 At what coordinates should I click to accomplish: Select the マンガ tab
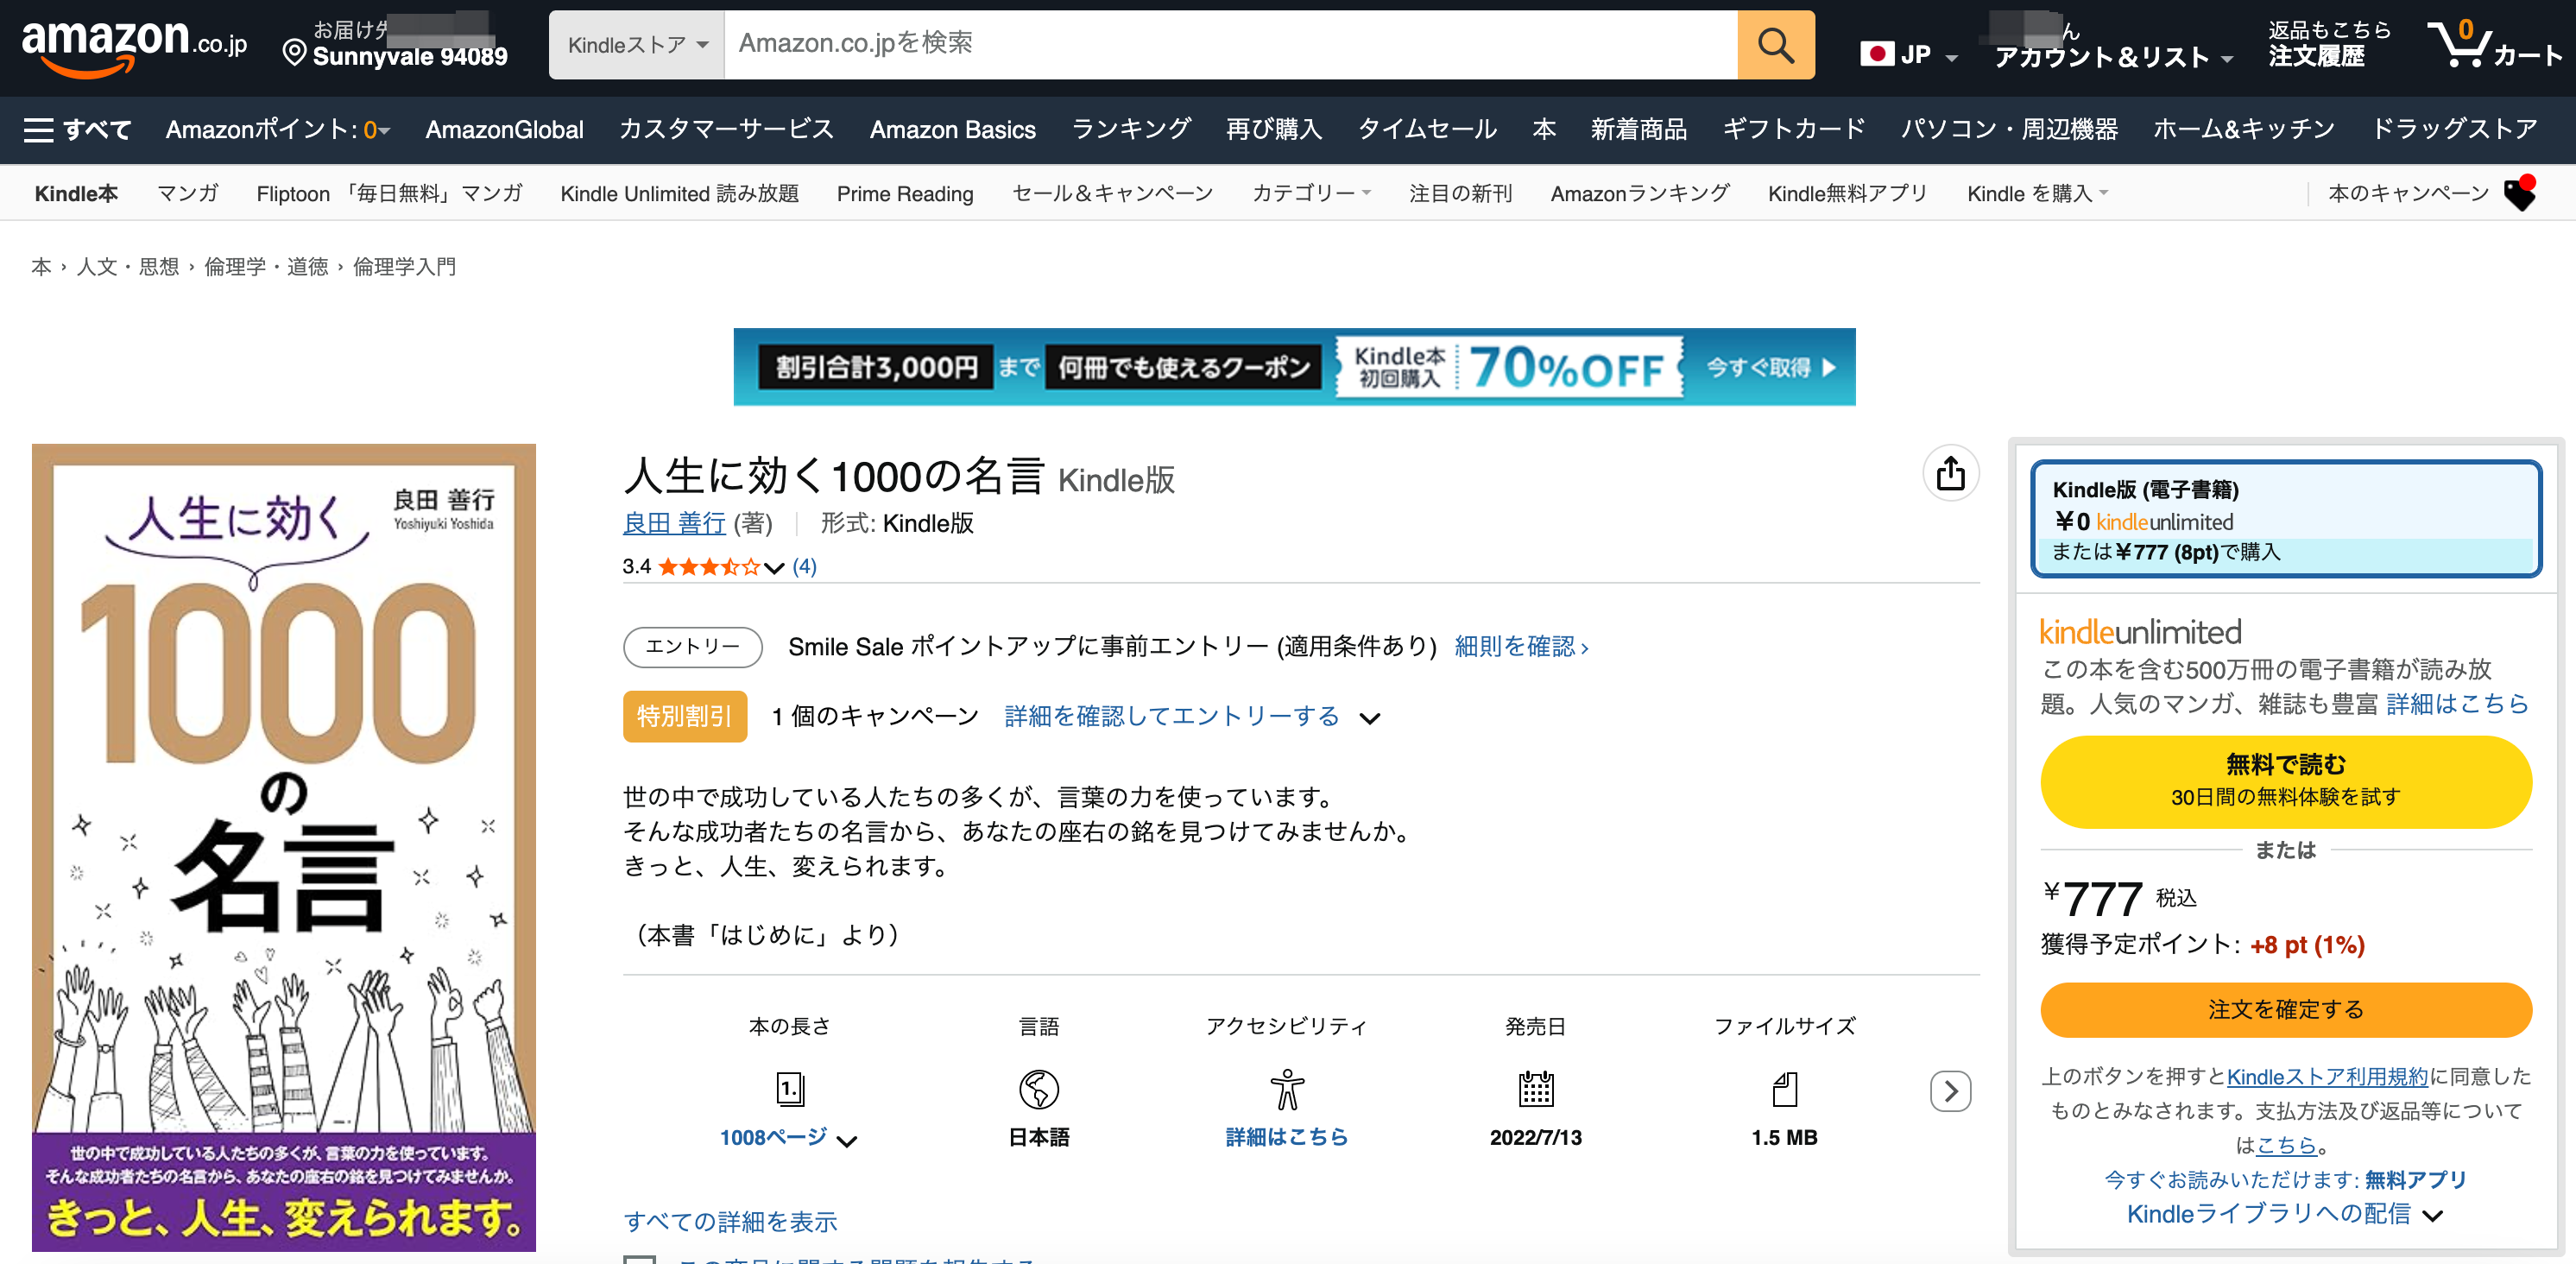188,194
